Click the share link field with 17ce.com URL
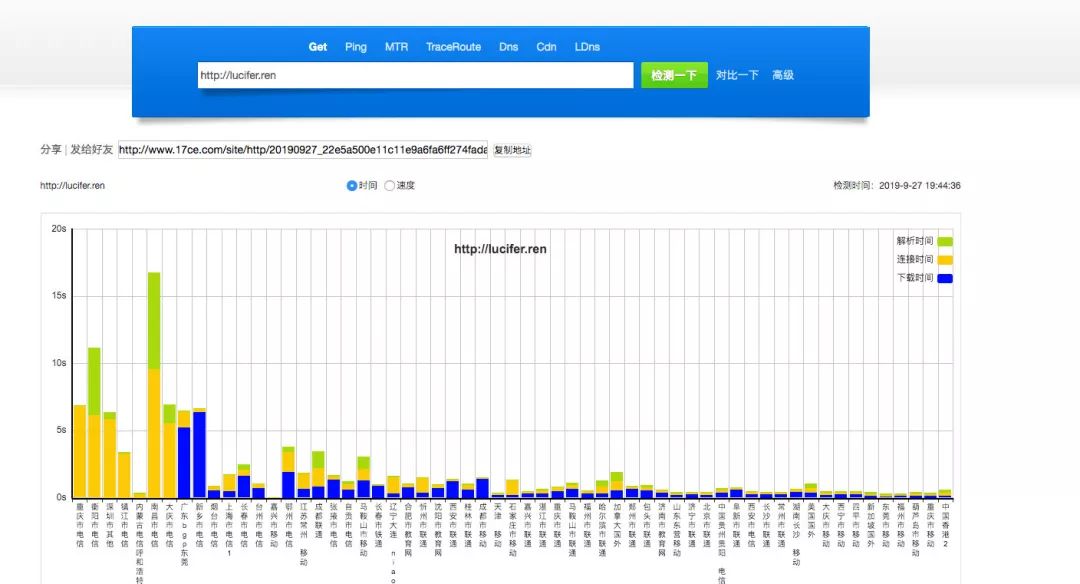Viewport: 1080px width, 584px height. coord(303,149)
